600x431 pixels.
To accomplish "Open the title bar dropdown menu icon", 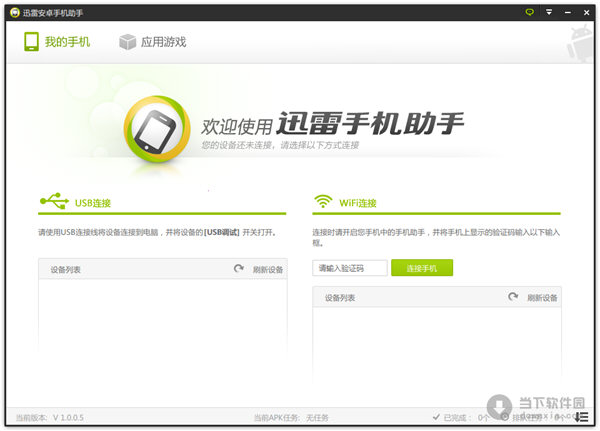I will pos(549,12).
